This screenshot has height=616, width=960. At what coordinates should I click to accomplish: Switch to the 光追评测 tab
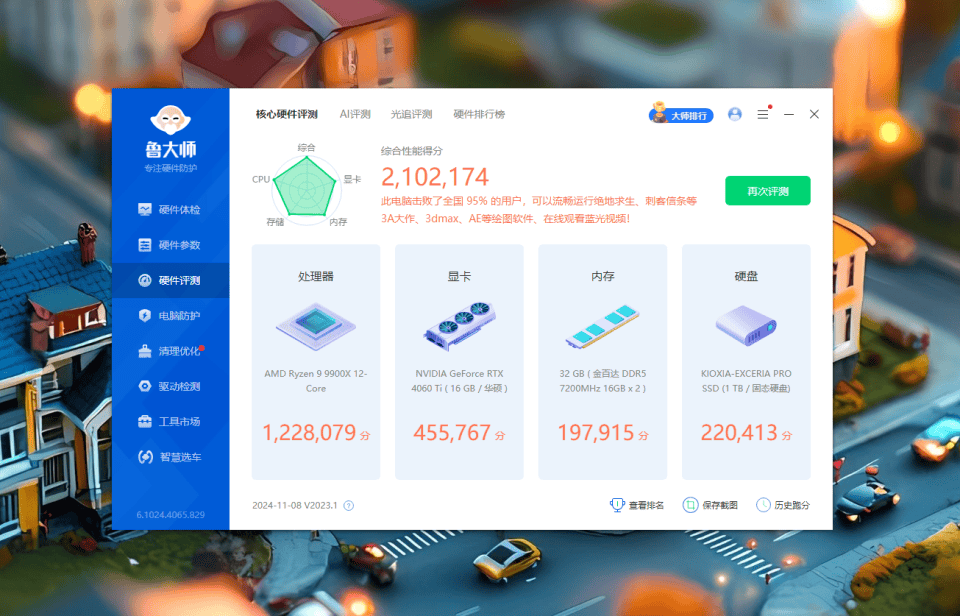411,115
